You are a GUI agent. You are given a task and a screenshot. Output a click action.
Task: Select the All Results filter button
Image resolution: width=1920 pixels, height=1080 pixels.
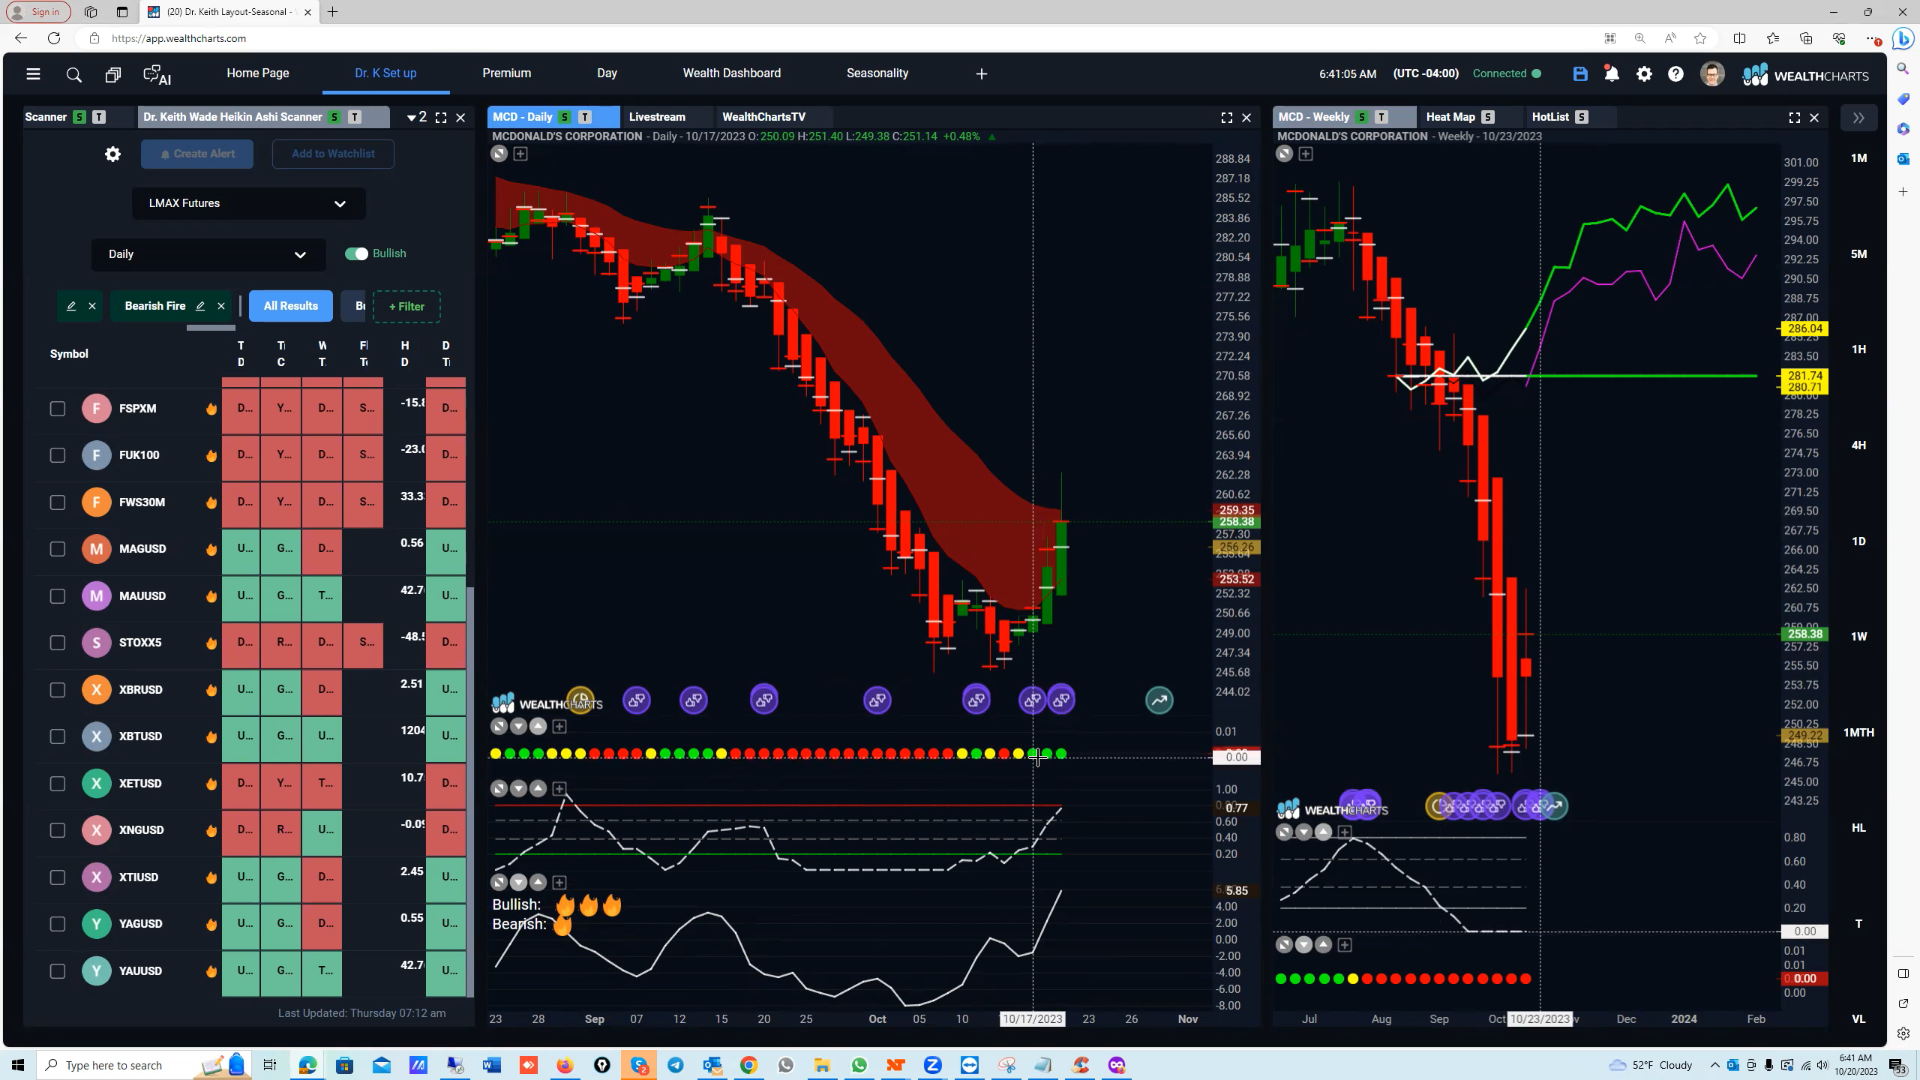(x=291, y=306)
